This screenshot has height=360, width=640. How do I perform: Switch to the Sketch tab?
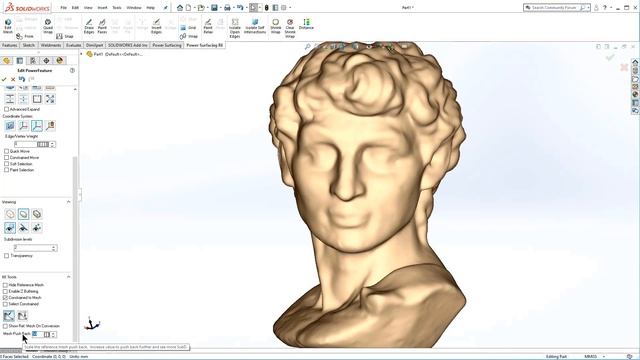click(x=29, y=45)
